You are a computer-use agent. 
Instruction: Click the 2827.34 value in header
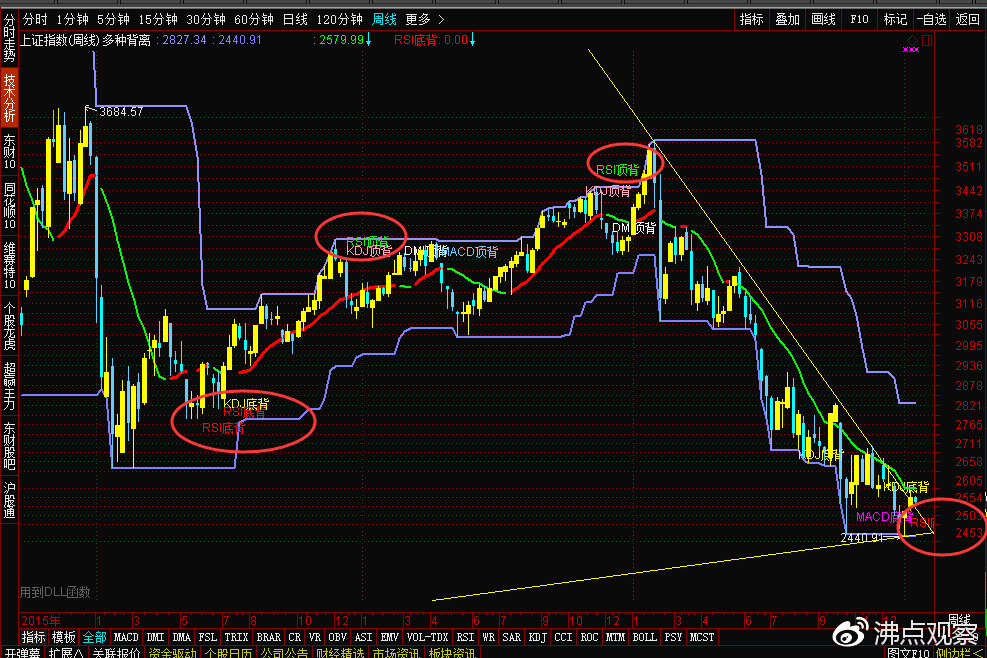click(x=184, y=40)
